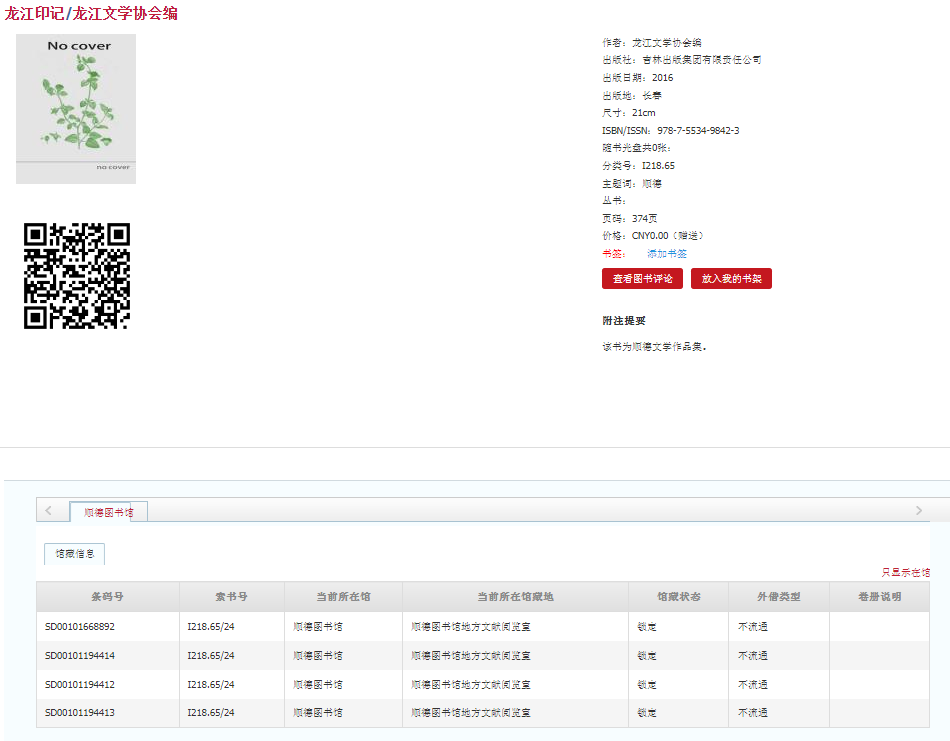Click the 主题词 顺德 line
Viewport: 950px width, 741px height.
point(631,184)
